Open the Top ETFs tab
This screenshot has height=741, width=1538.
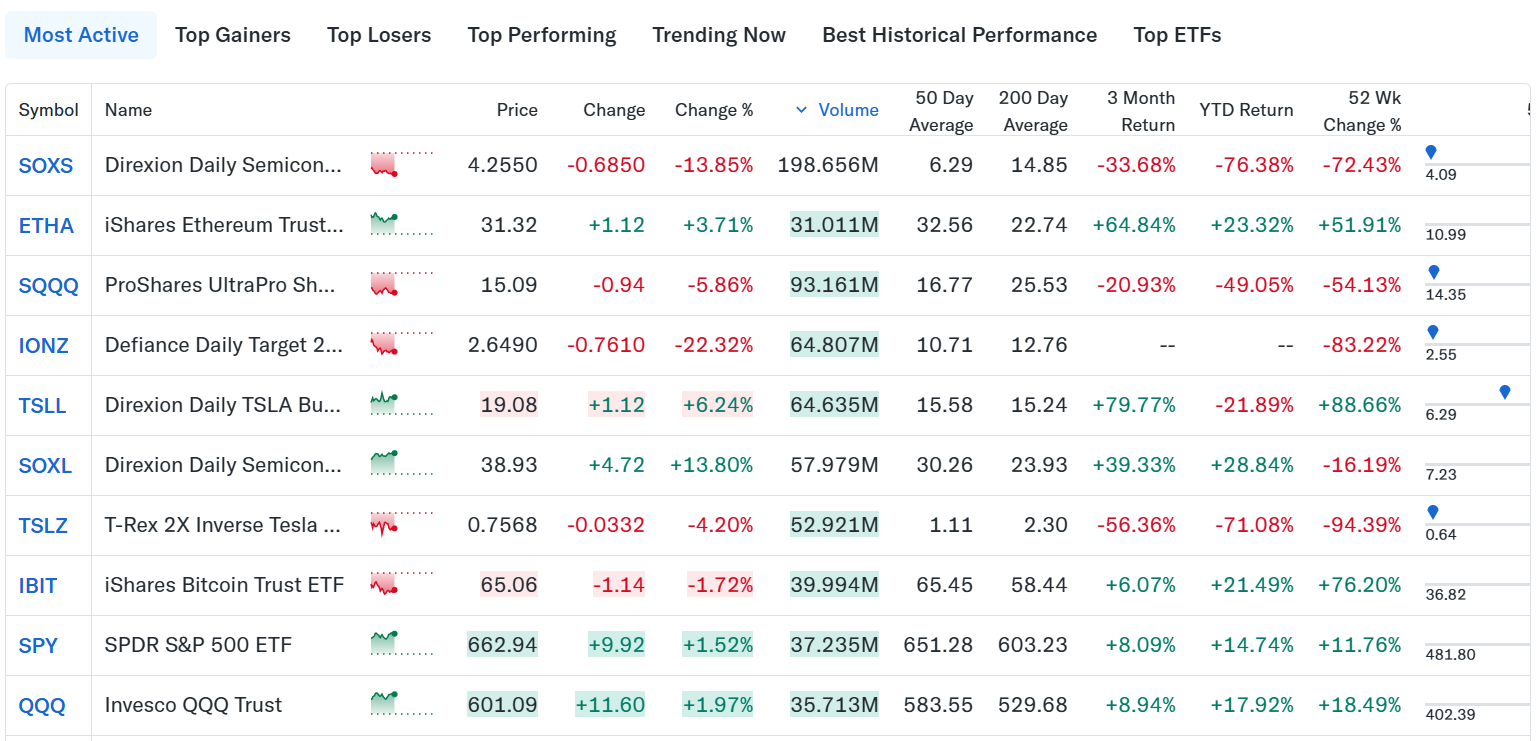tap(1177, 35)
